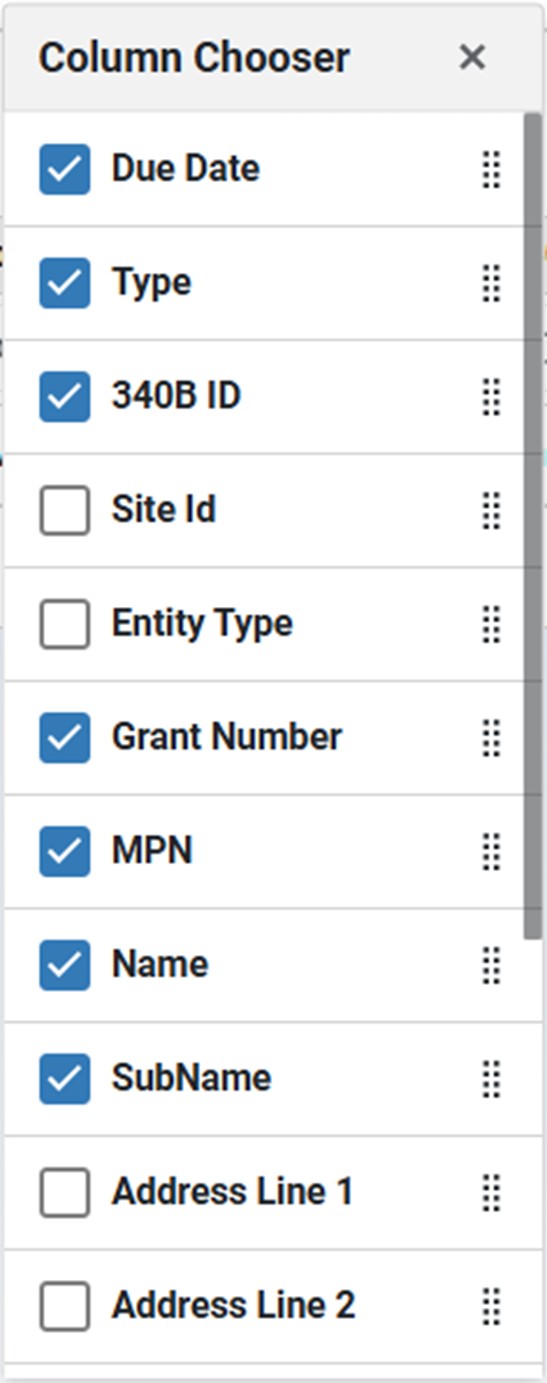Disable the Name column checkbox
The width and height of the screenshot is (547, 1383).
(65, 965)
